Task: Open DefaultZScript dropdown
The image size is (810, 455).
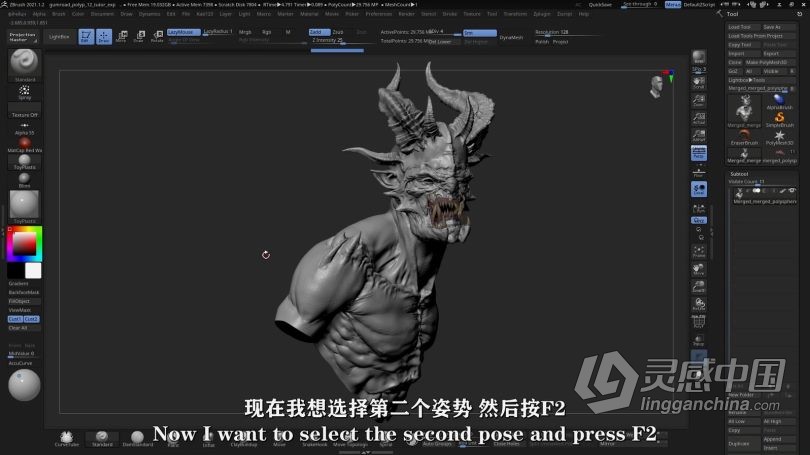Action: (x=699, y=5)
